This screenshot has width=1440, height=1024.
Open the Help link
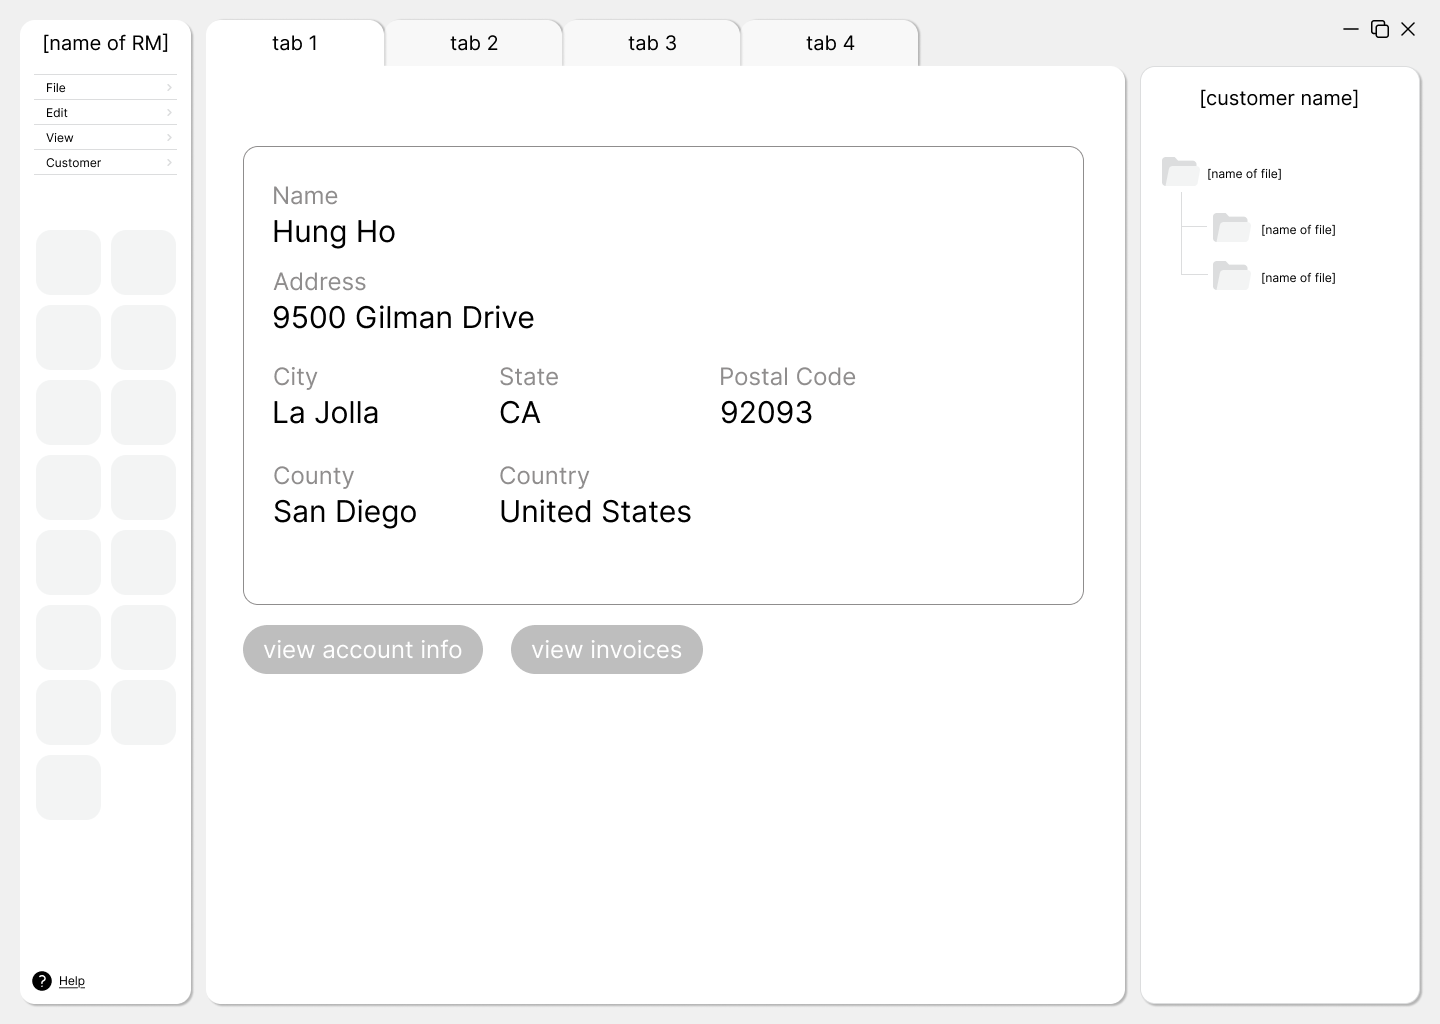click(x=72, y=981)
